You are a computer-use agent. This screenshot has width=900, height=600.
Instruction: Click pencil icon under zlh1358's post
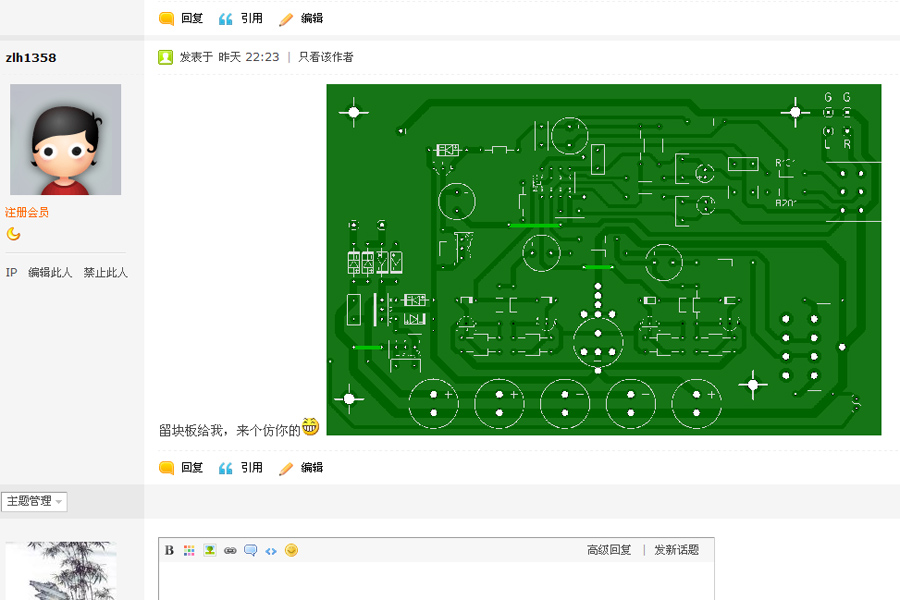286,469
